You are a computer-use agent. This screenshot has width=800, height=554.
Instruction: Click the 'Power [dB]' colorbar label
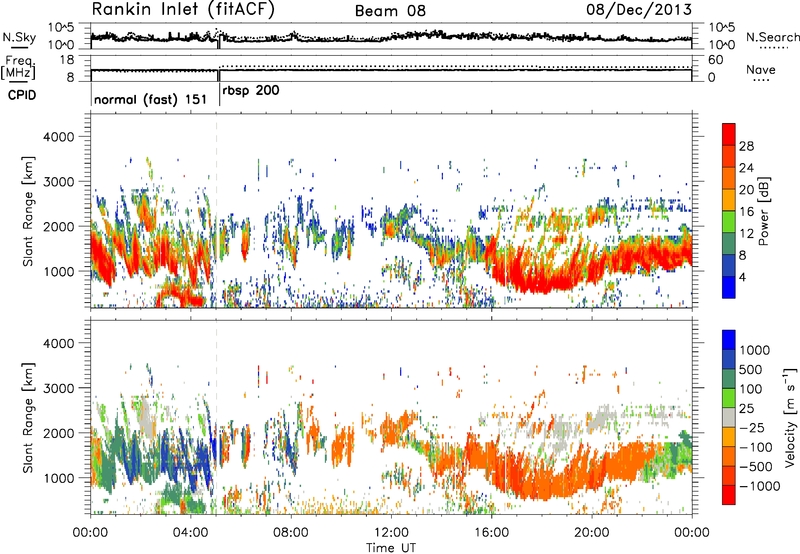[x=764, y=211]
